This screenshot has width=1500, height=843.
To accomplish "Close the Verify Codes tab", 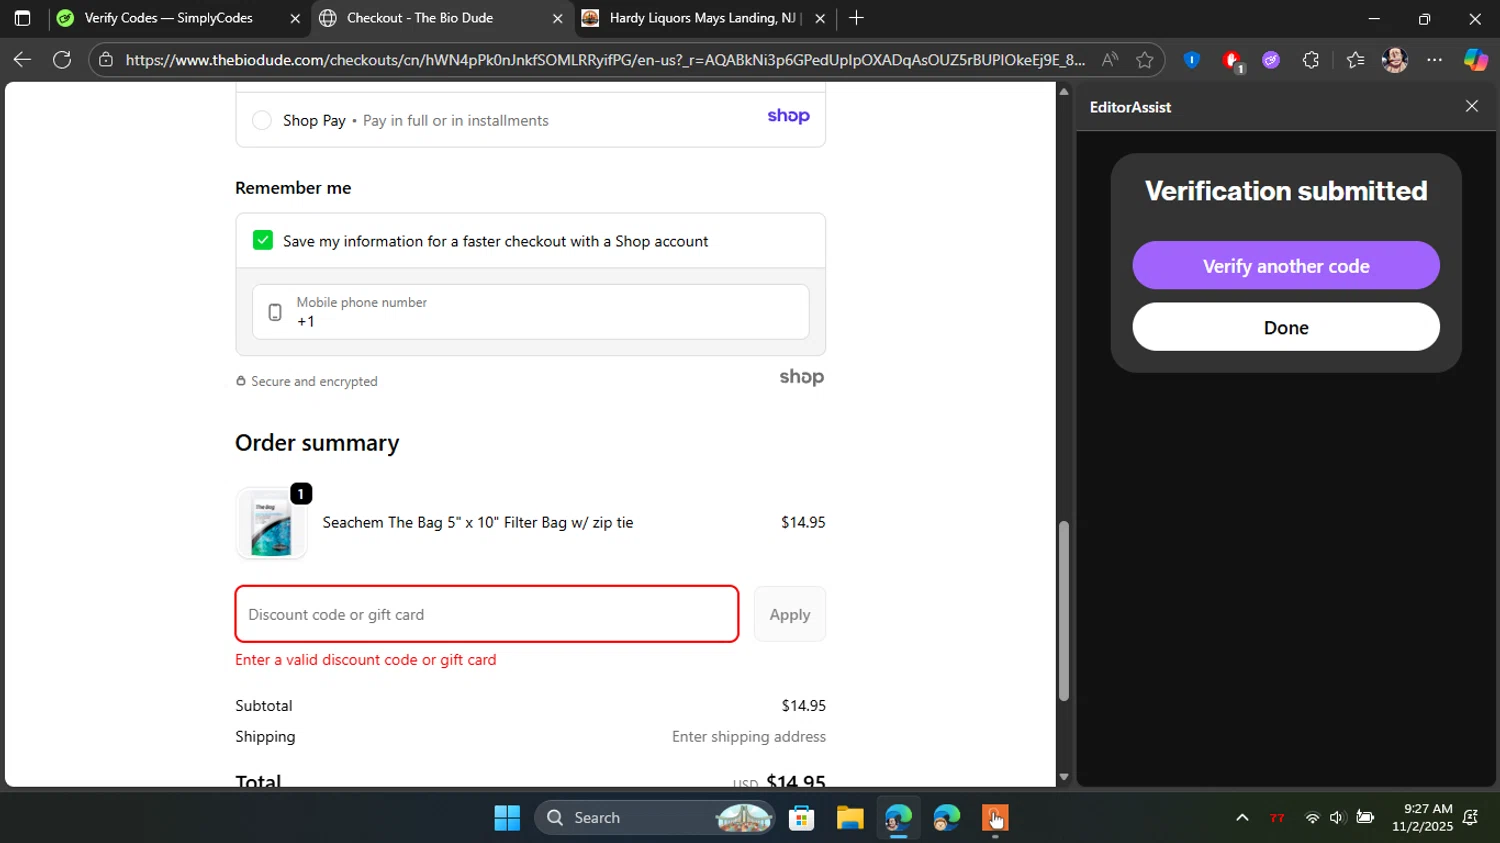I will click(x=295, y=18).
